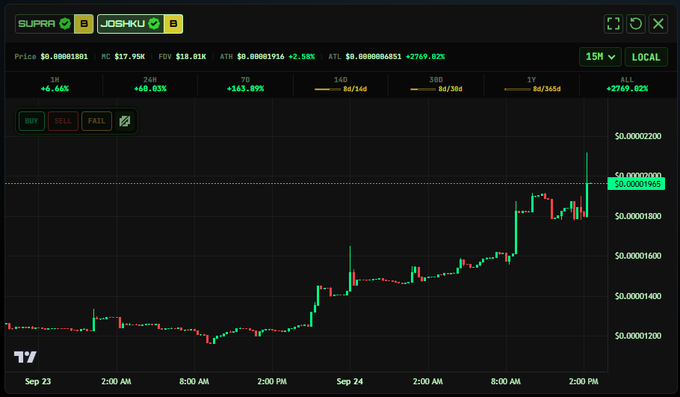
Task: Toggle BUY markers on chart
Action: pos(31,121)
